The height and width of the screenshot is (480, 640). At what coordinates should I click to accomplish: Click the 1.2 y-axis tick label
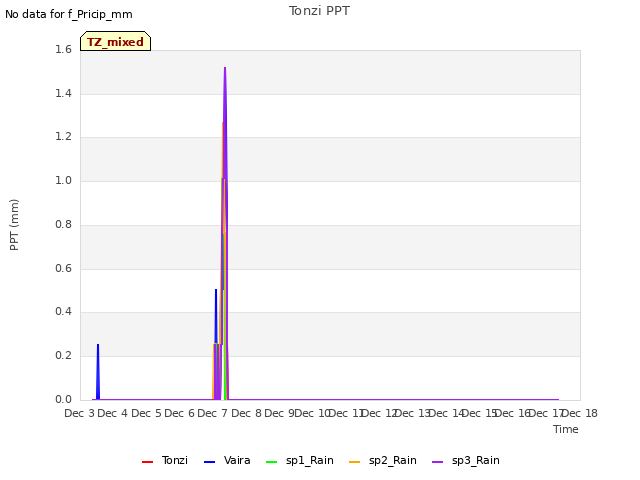pyautogui.click(x=63, y=137)
